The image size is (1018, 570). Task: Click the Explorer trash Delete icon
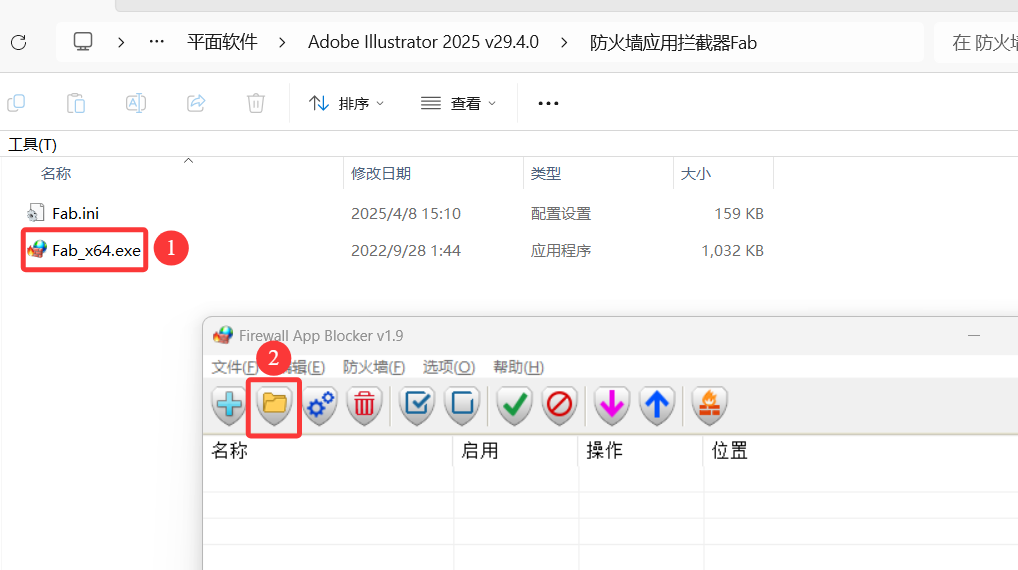coord(256,103)
